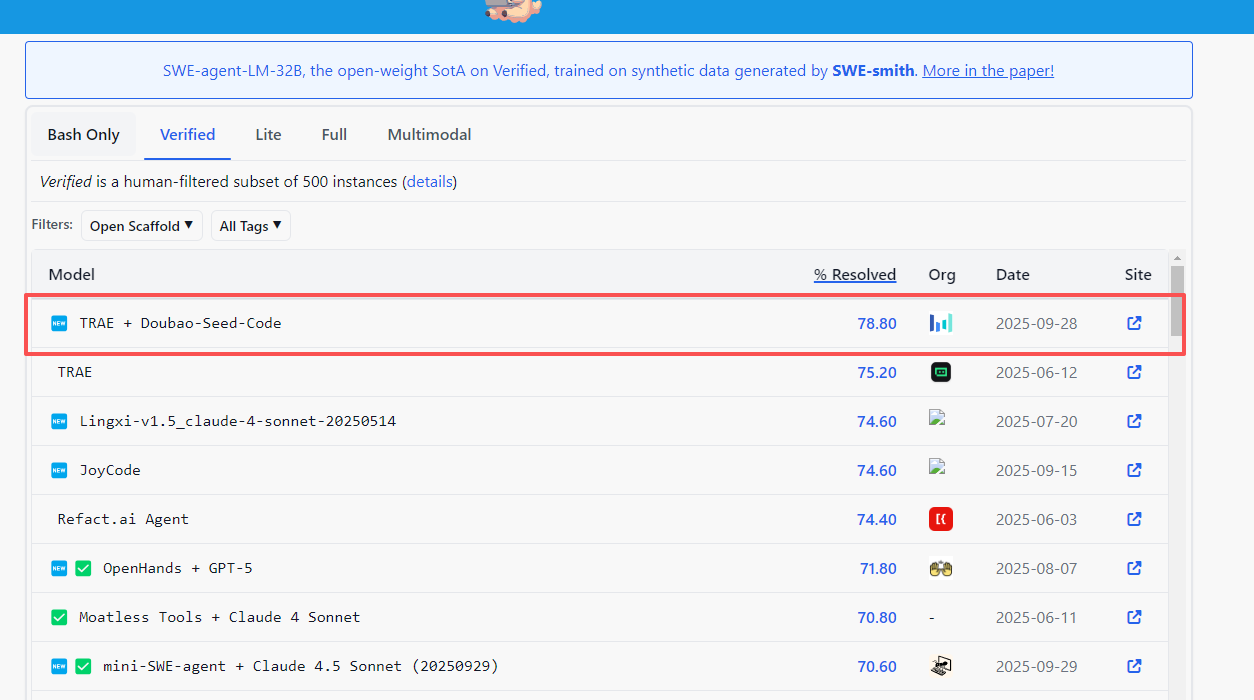Open the Open Scaffold filter dropdown

(x=142, y=226)
